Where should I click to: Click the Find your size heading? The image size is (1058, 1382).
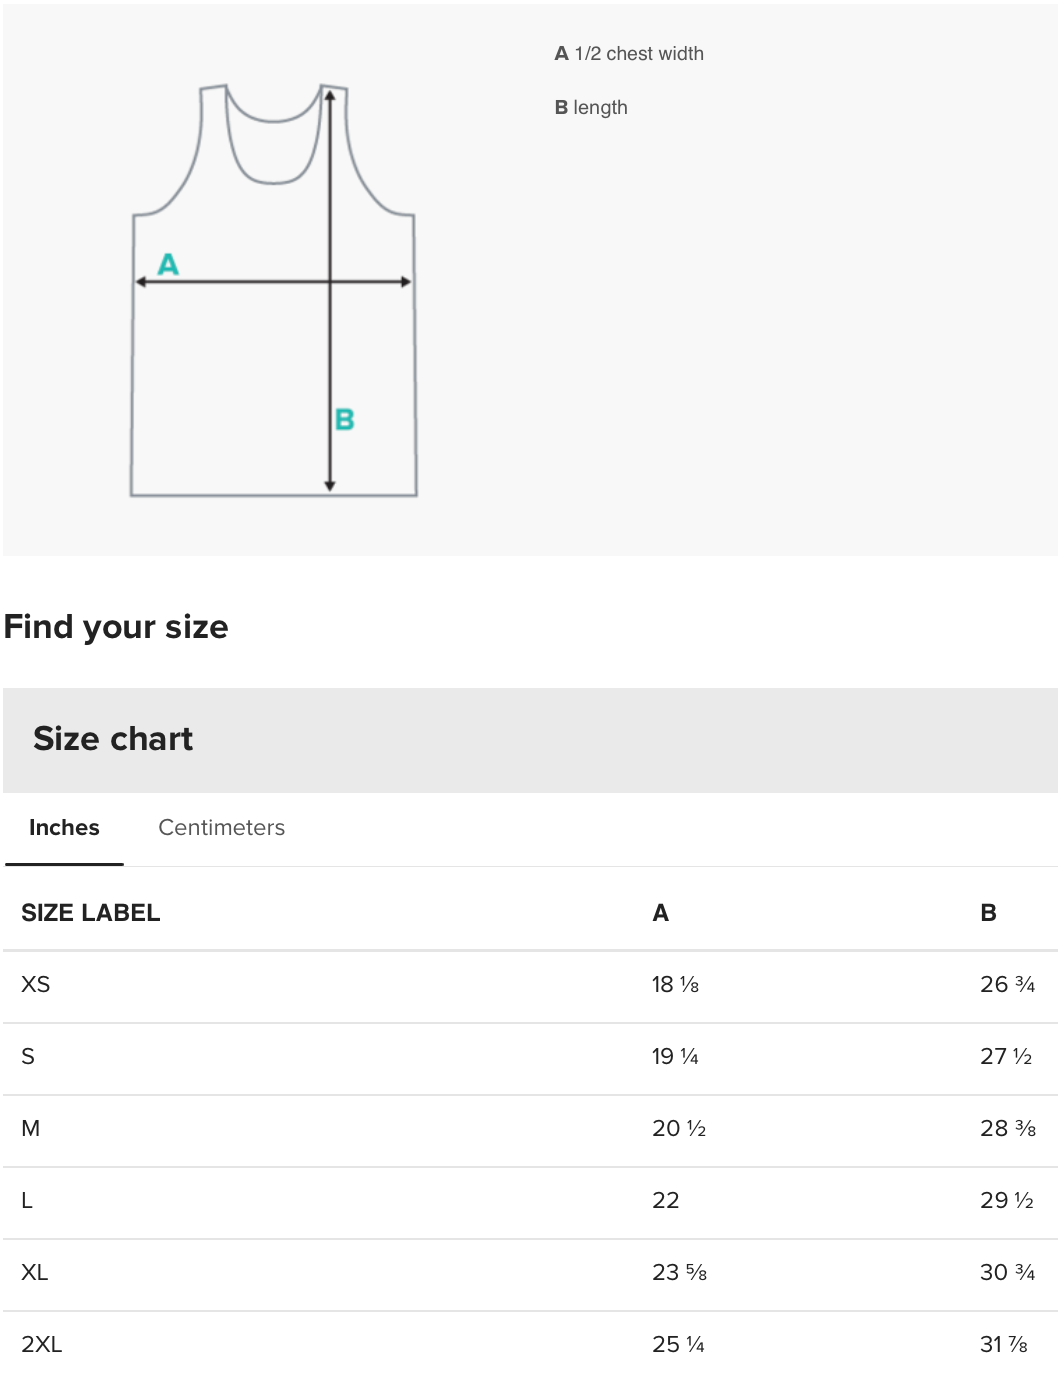116,627
